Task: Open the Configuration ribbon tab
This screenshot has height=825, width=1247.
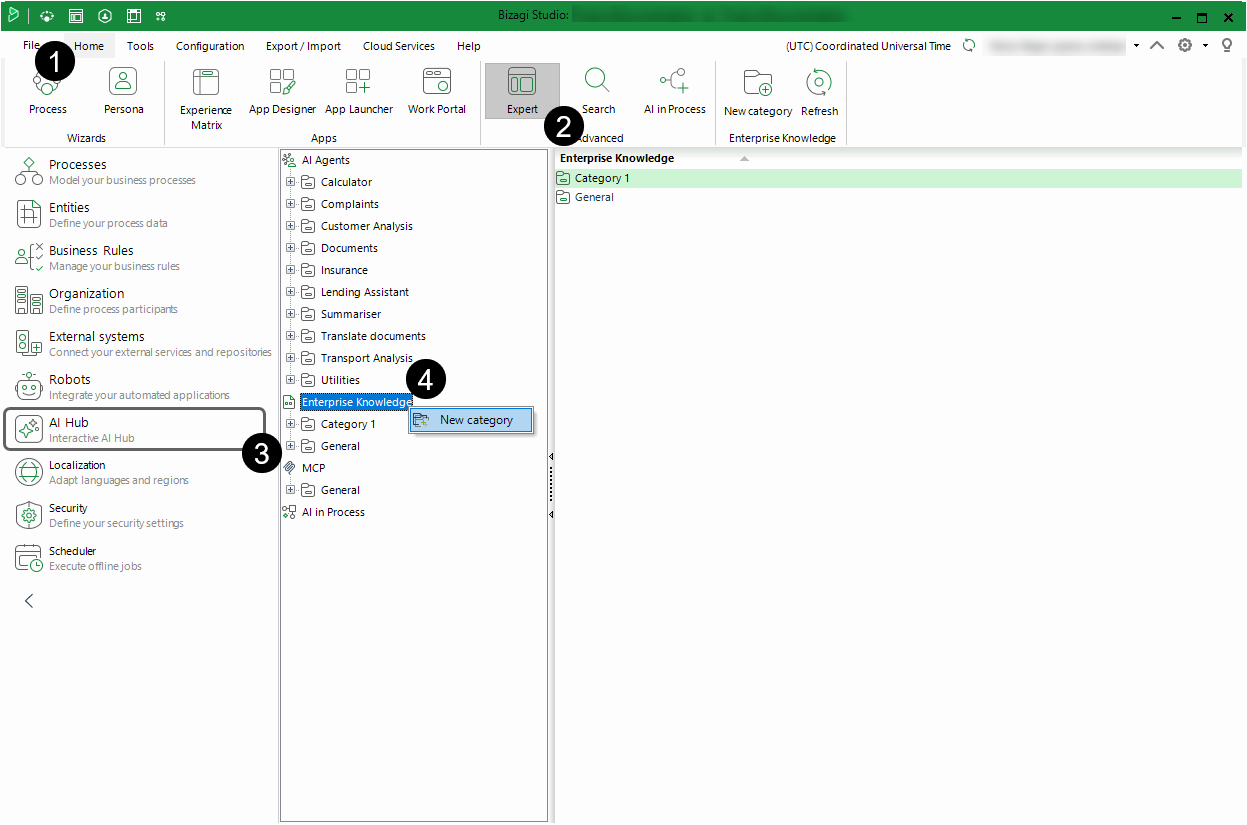Action: click(x=210, y=46)
